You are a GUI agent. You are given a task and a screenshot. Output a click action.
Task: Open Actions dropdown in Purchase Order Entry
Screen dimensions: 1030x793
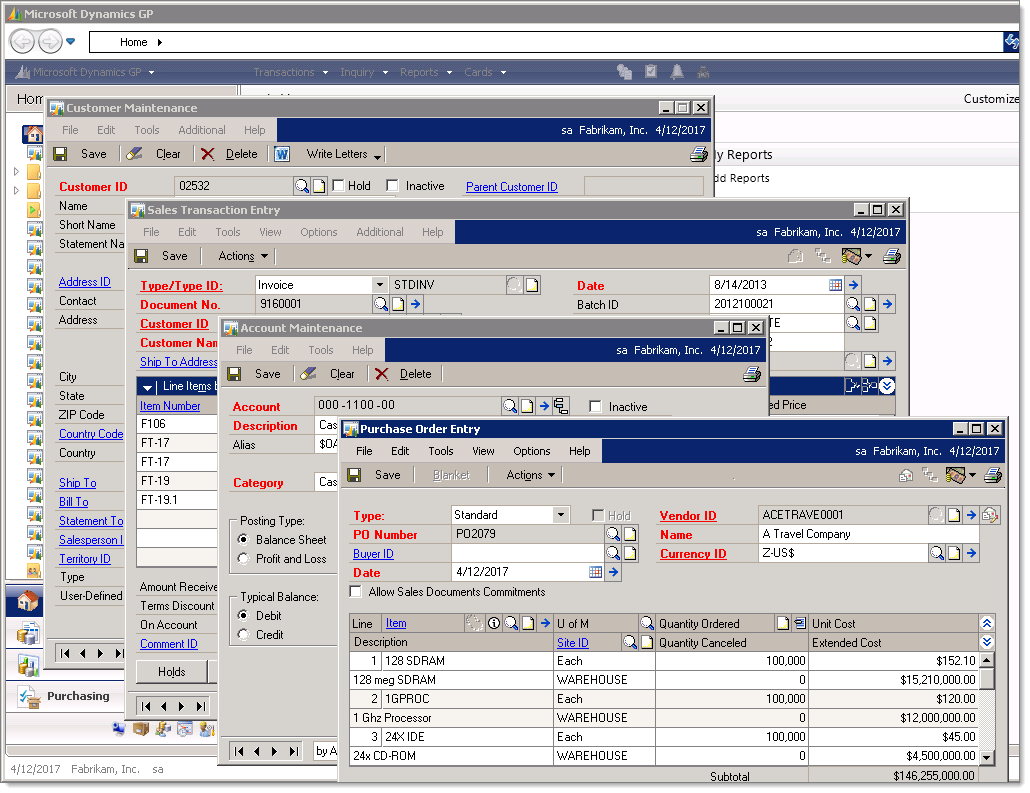pyautogui.click(x=530, y=475)
